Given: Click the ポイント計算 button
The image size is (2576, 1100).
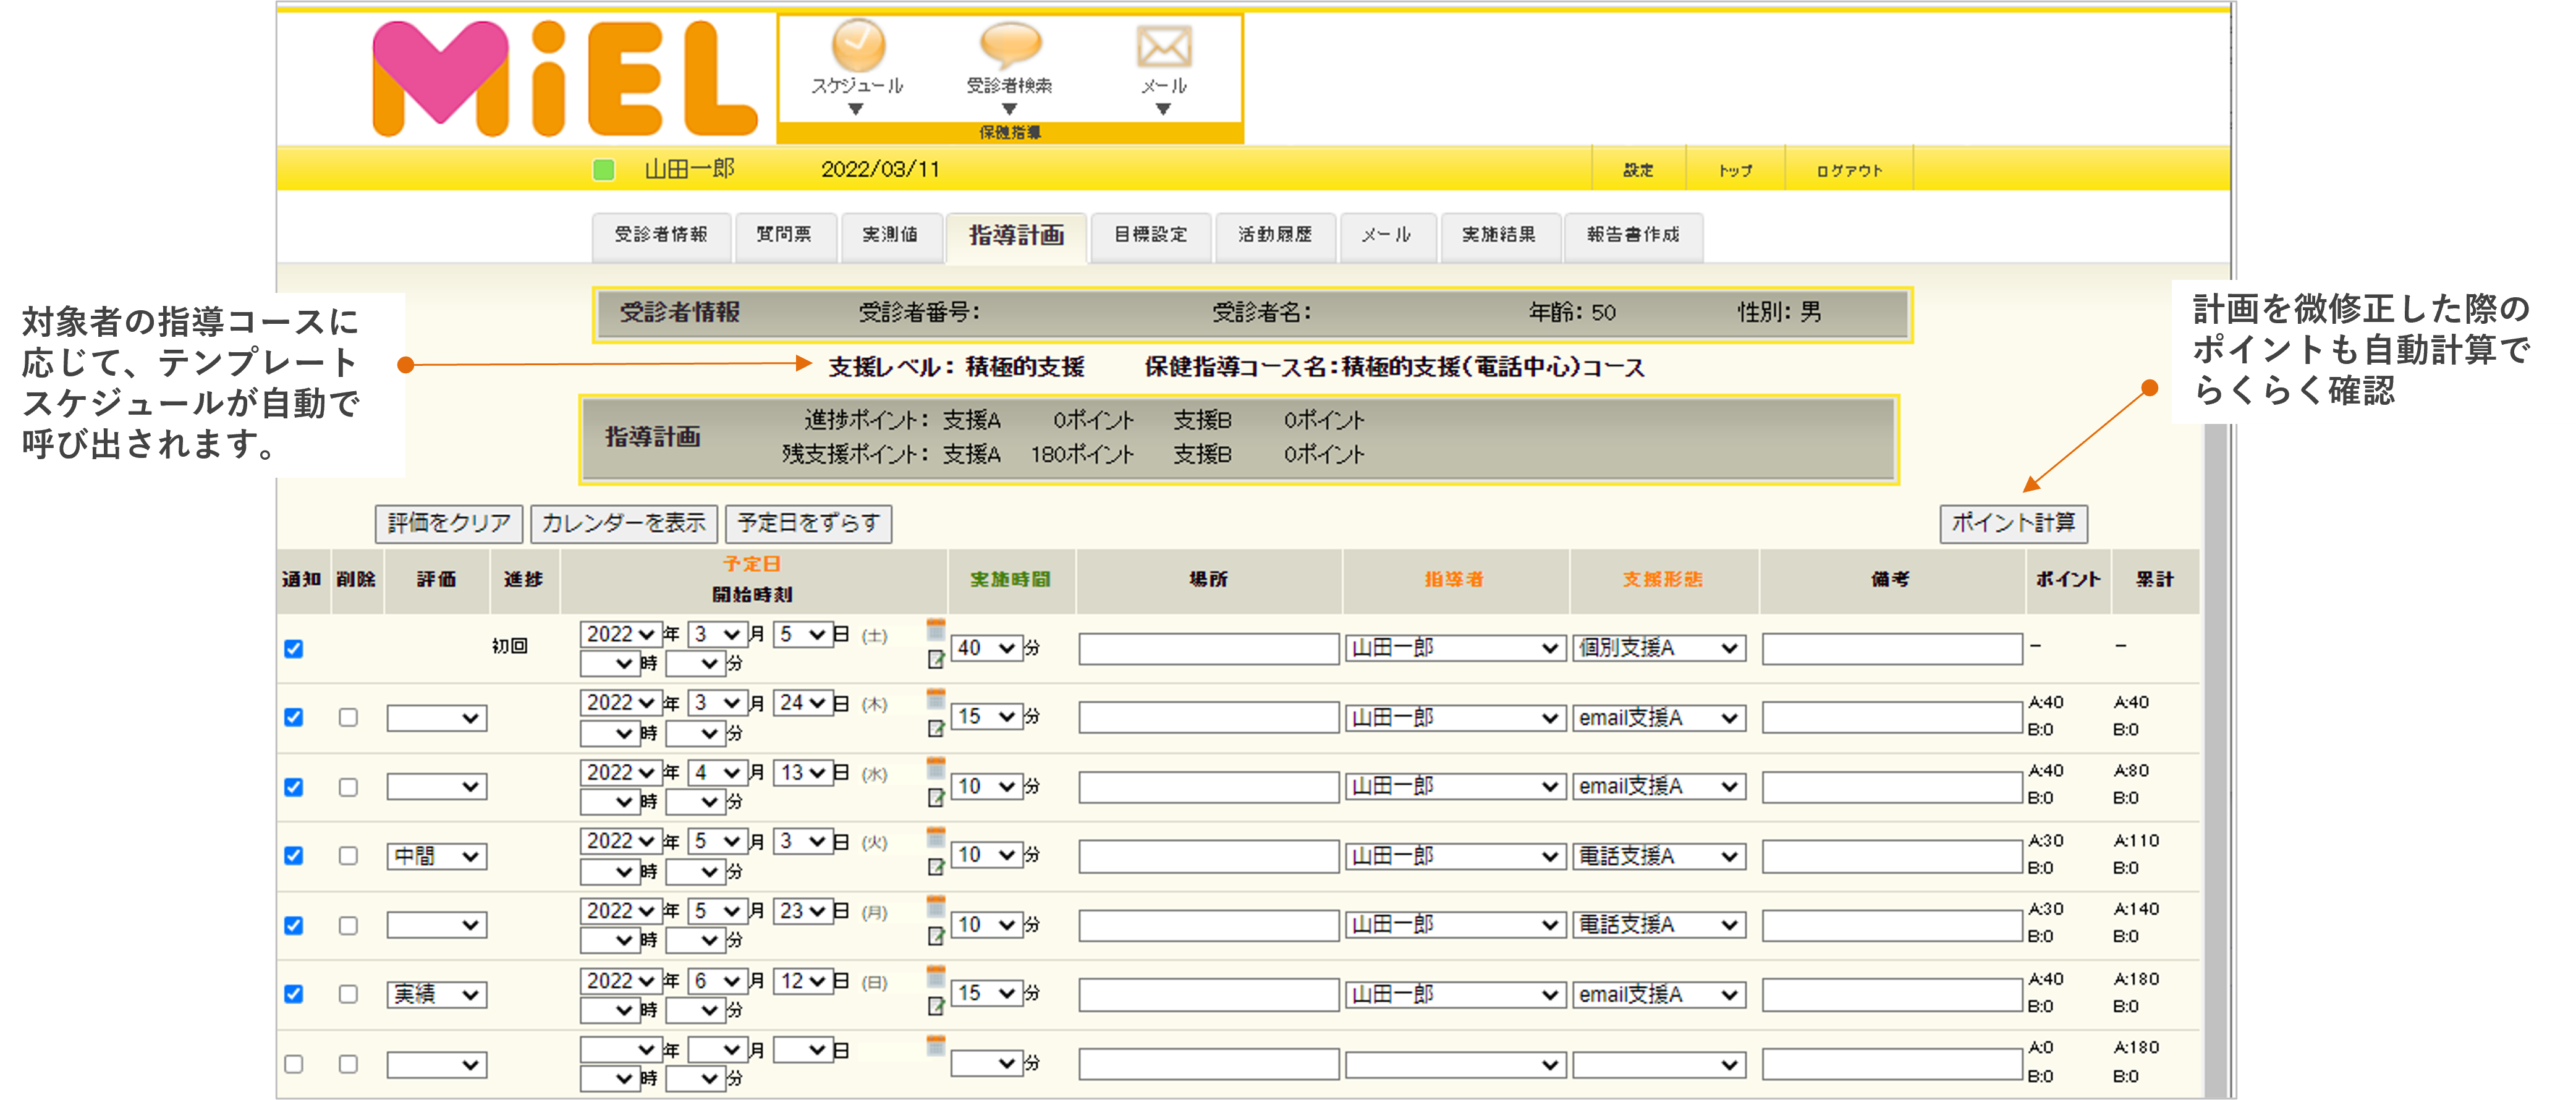Looking at the screenshot, I should (2013, 524).
